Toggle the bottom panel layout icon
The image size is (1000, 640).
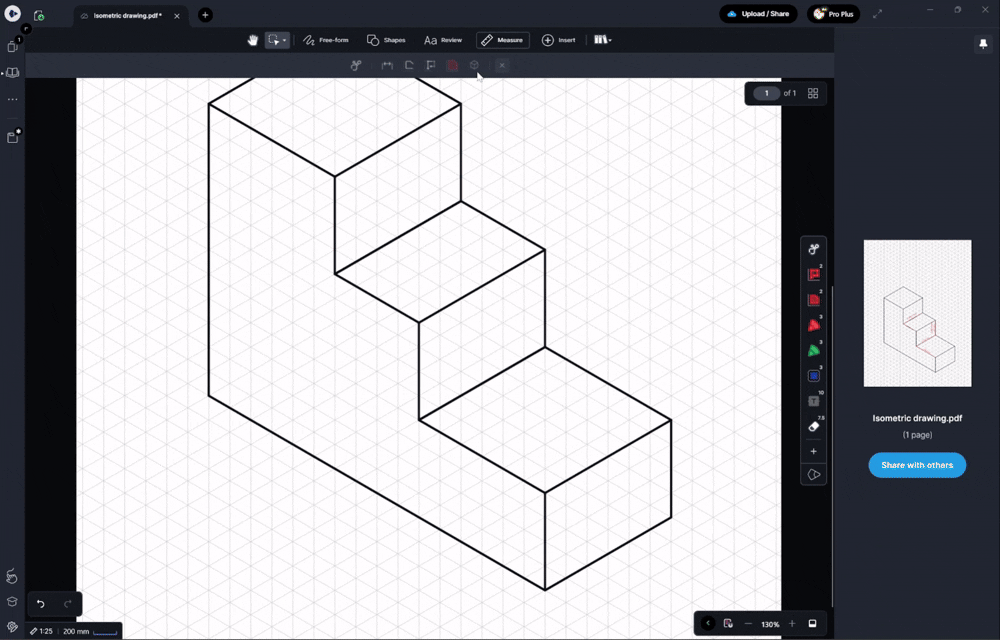[812, 623]
